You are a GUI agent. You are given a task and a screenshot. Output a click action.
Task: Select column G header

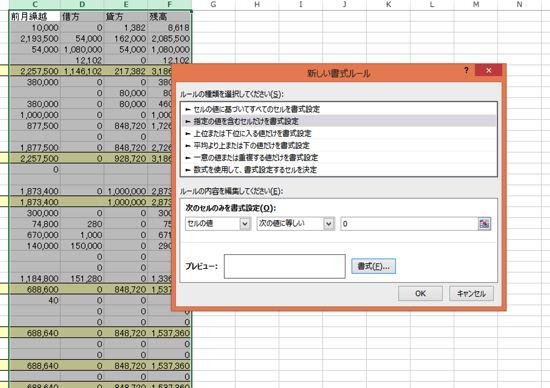click(x=213, y=5)
